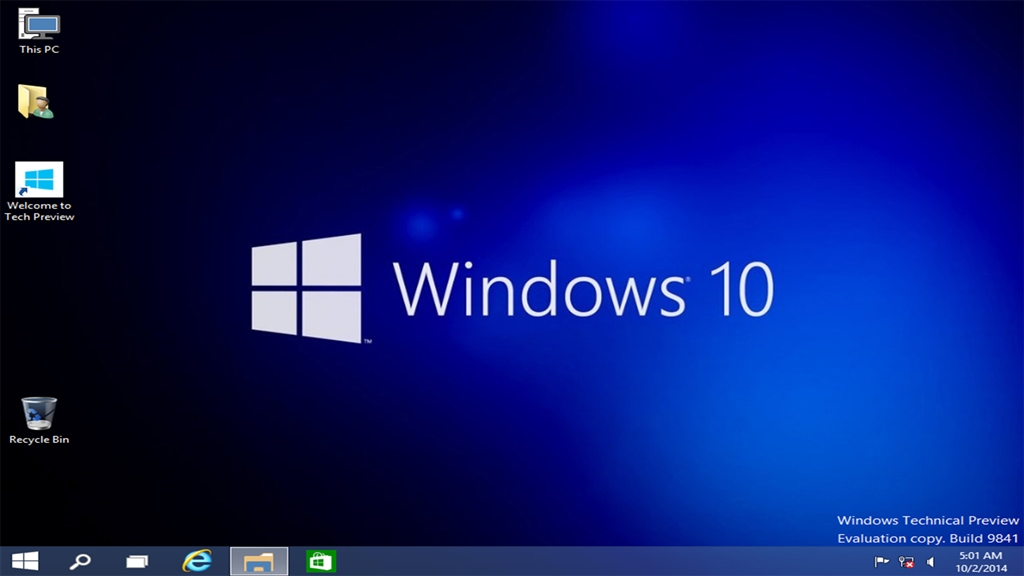Open the volume speaker tray icon
The width and height of the screenshot is (1024, 576).
930,562
